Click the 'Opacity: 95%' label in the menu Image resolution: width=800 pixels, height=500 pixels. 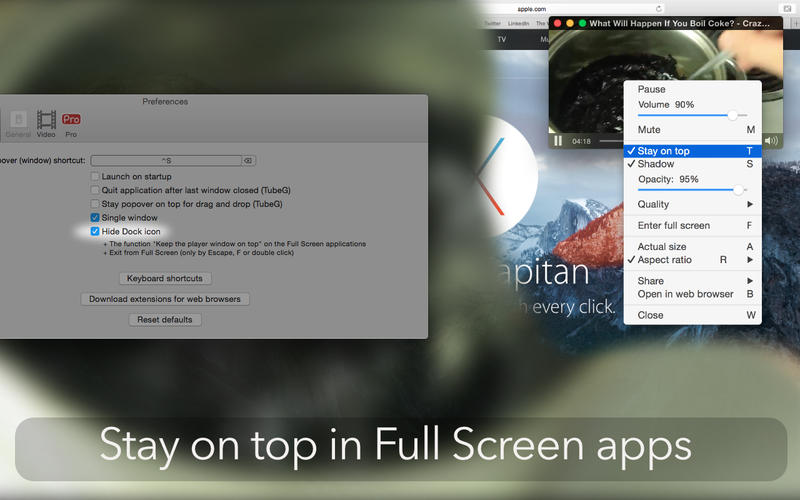click(668, 179)
